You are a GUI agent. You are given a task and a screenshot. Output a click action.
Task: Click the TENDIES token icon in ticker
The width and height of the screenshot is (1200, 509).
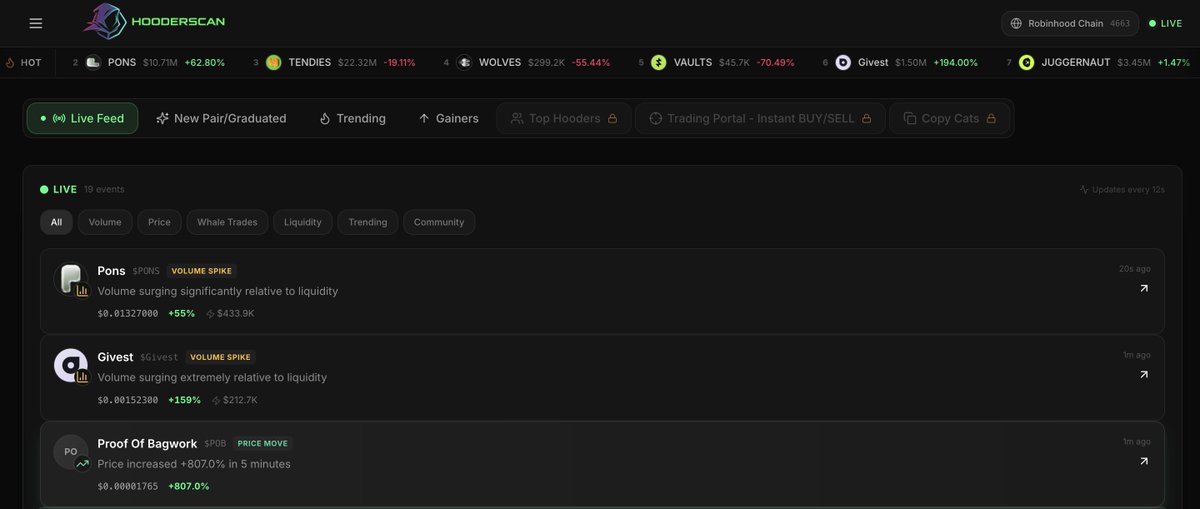274,62
